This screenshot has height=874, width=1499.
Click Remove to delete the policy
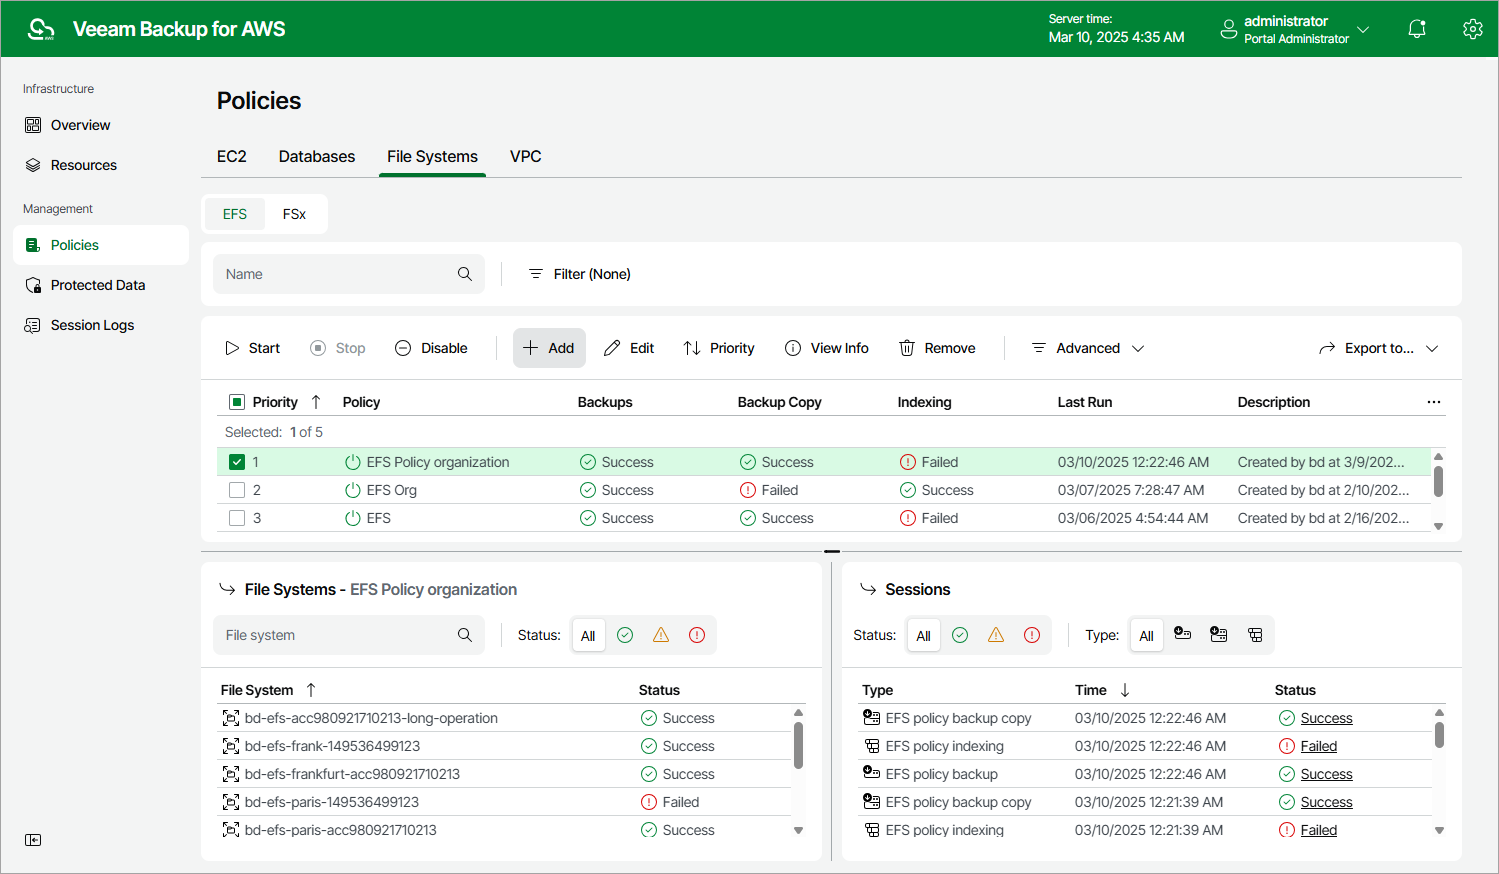tap(937, 348)
